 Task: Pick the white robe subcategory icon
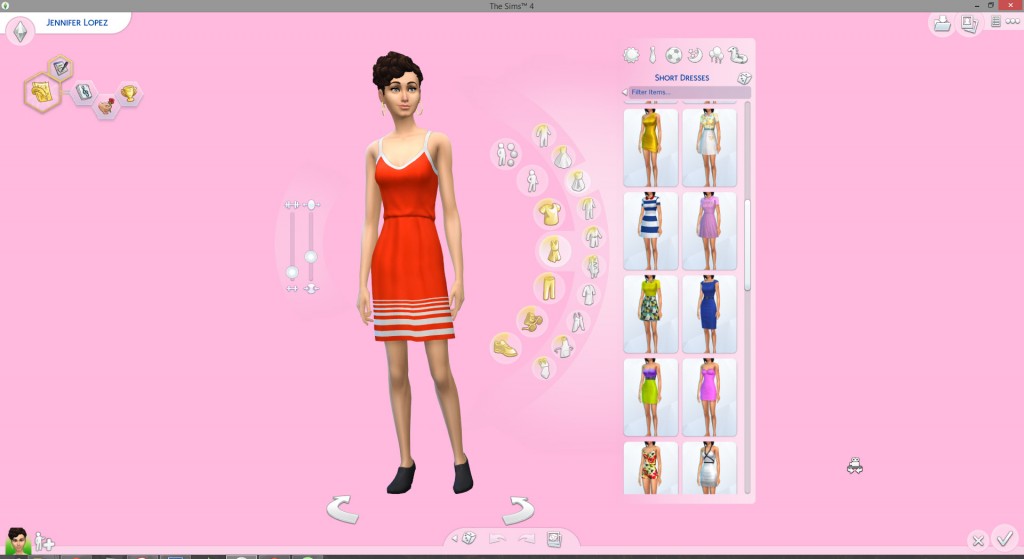(x=588, y=295)
